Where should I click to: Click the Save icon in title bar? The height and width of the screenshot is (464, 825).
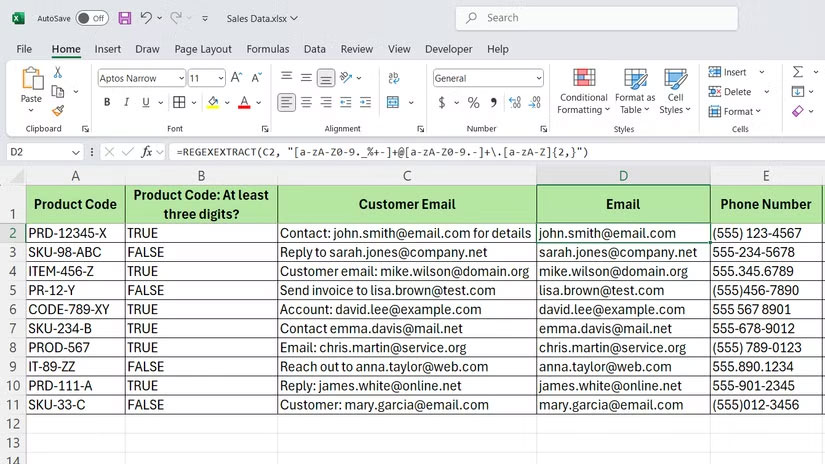125,18
